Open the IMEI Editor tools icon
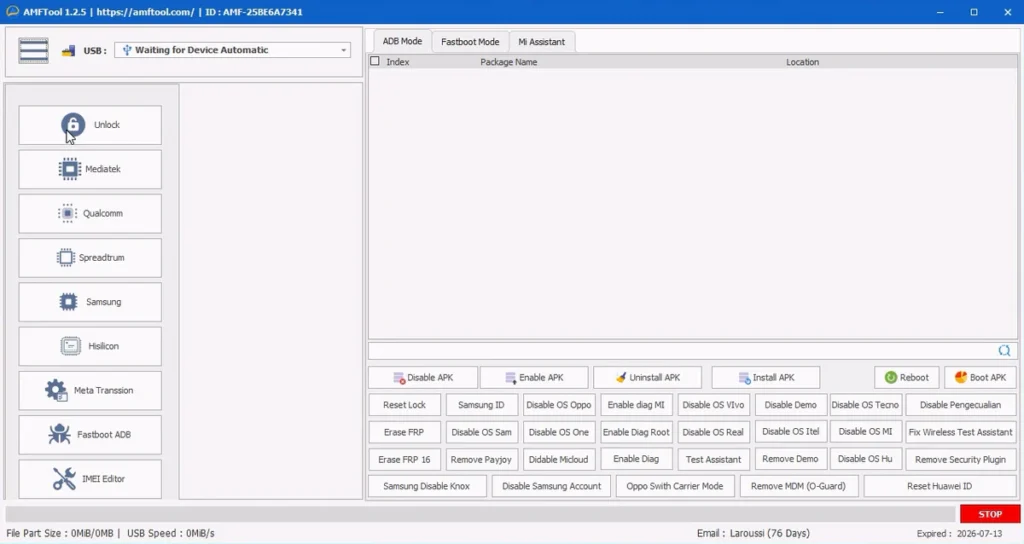 (64, 479)
